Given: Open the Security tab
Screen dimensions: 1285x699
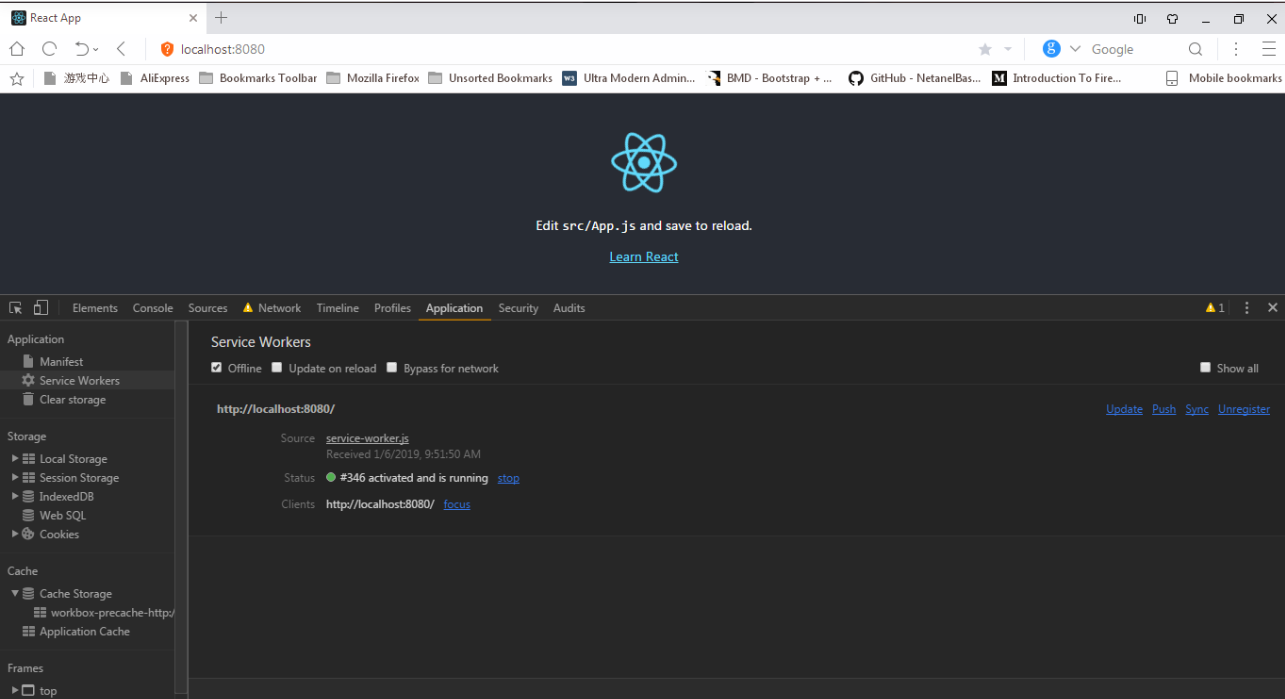Looking at the screenshot, I should pos(518,308).
